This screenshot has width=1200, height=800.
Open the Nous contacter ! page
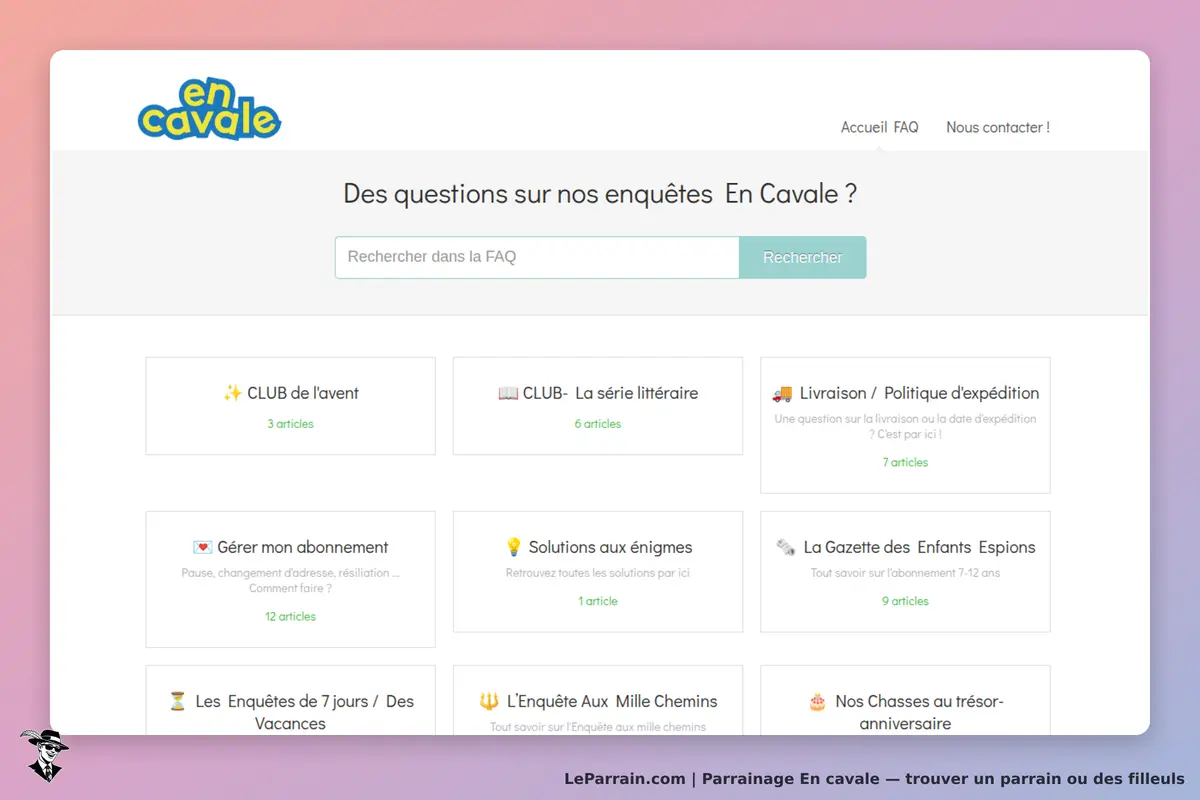(997, 127)
